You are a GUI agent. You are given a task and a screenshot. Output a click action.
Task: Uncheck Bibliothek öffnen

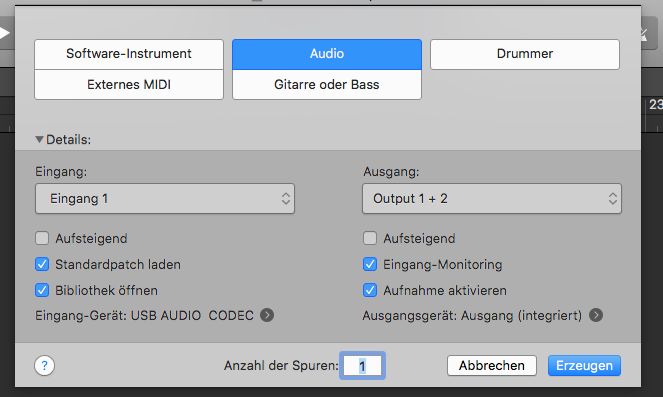(42, 290)
